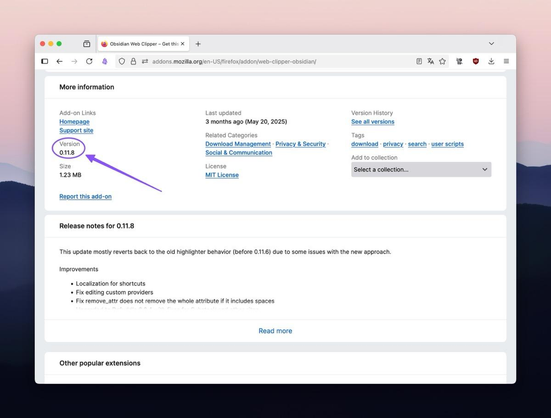Click See all versions link
This screenshot has height=418, width=551.
372,122
